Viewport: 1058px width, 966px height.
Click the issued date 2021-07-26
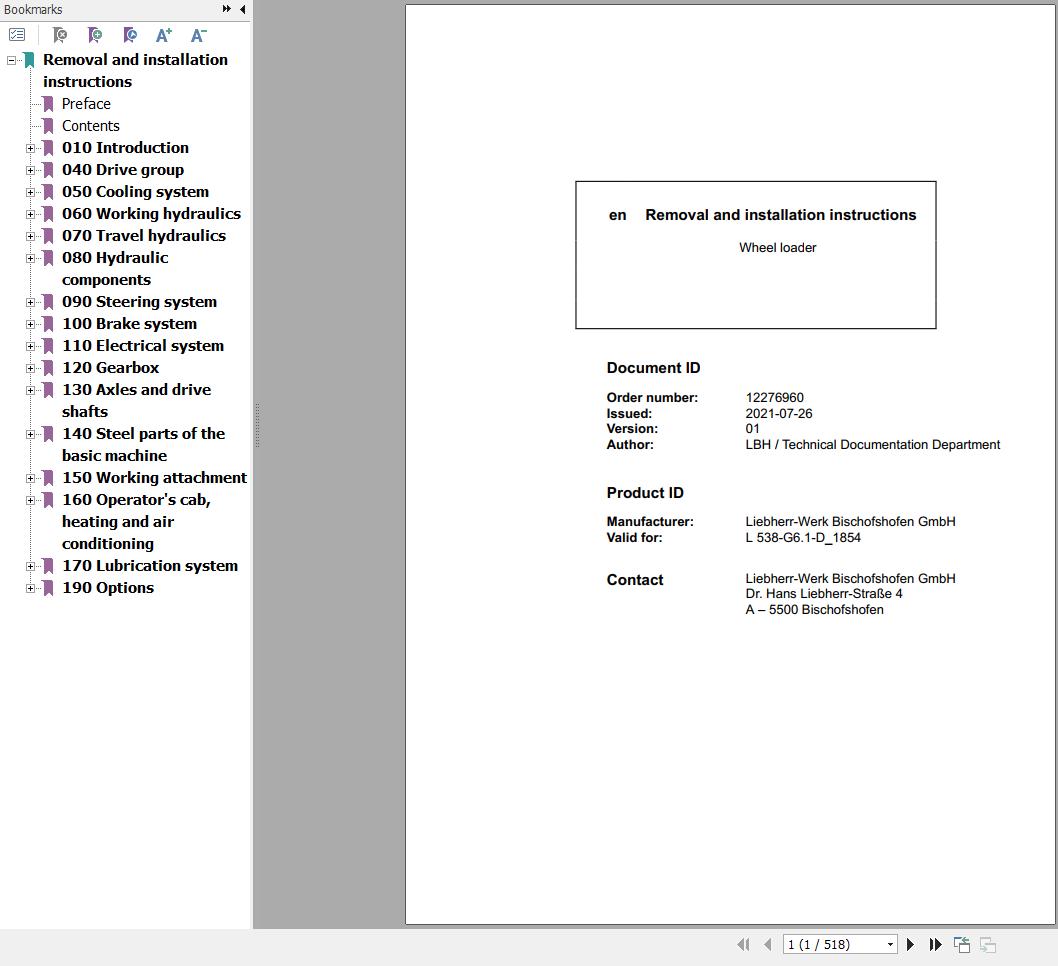point(779,414)
